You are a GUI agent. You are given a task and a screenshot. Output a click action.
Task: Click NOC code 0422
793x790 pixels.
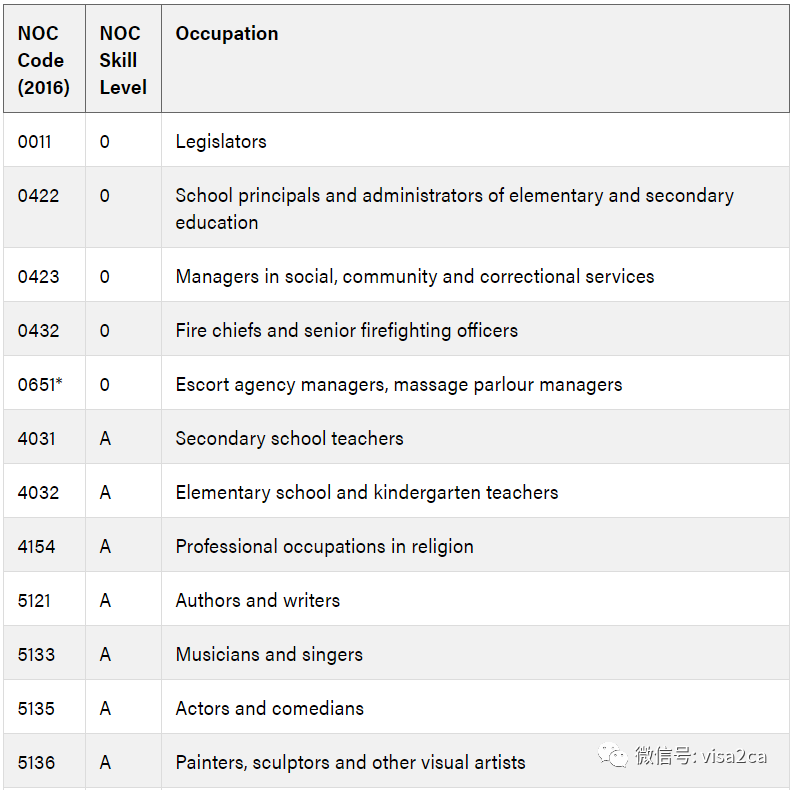[x=38, y=196]
